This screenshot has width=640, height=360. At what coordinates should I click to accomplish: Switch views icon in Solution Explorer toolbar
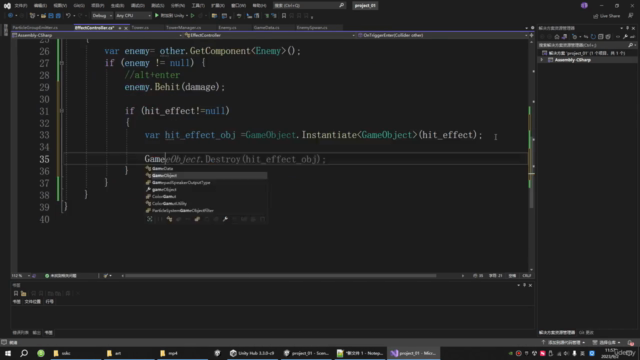[x=564, y=37]
